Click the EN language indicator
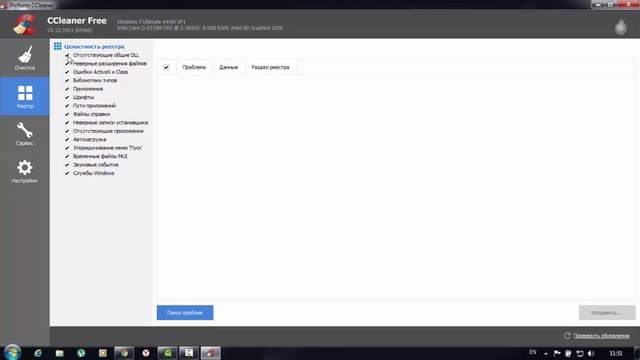Image resolution: width=640 pixels, height=360 pixels. (x=533, y=352)
